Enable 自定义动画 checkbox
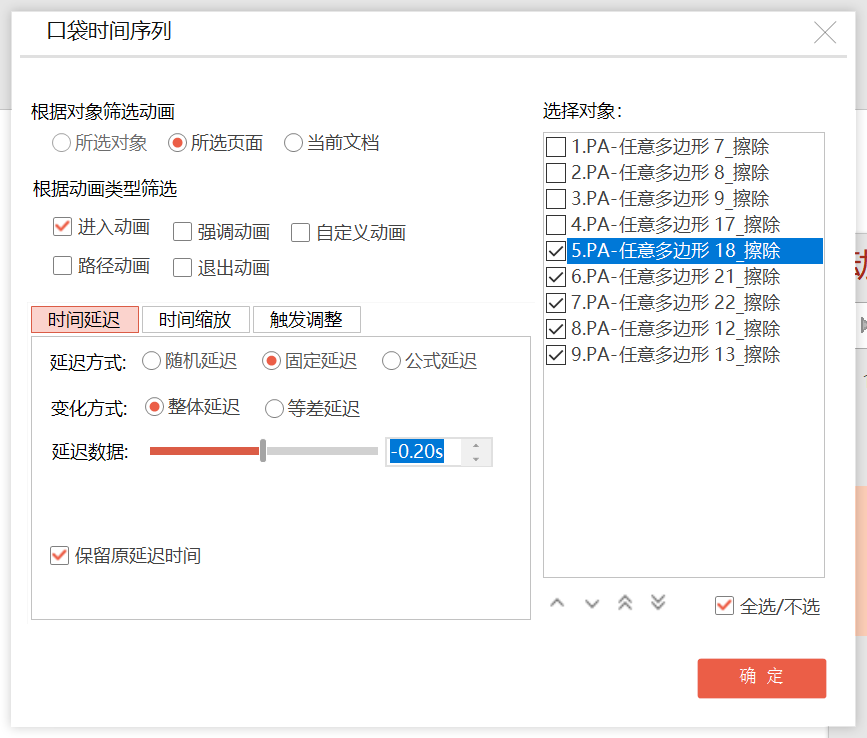 pos(300,233)
